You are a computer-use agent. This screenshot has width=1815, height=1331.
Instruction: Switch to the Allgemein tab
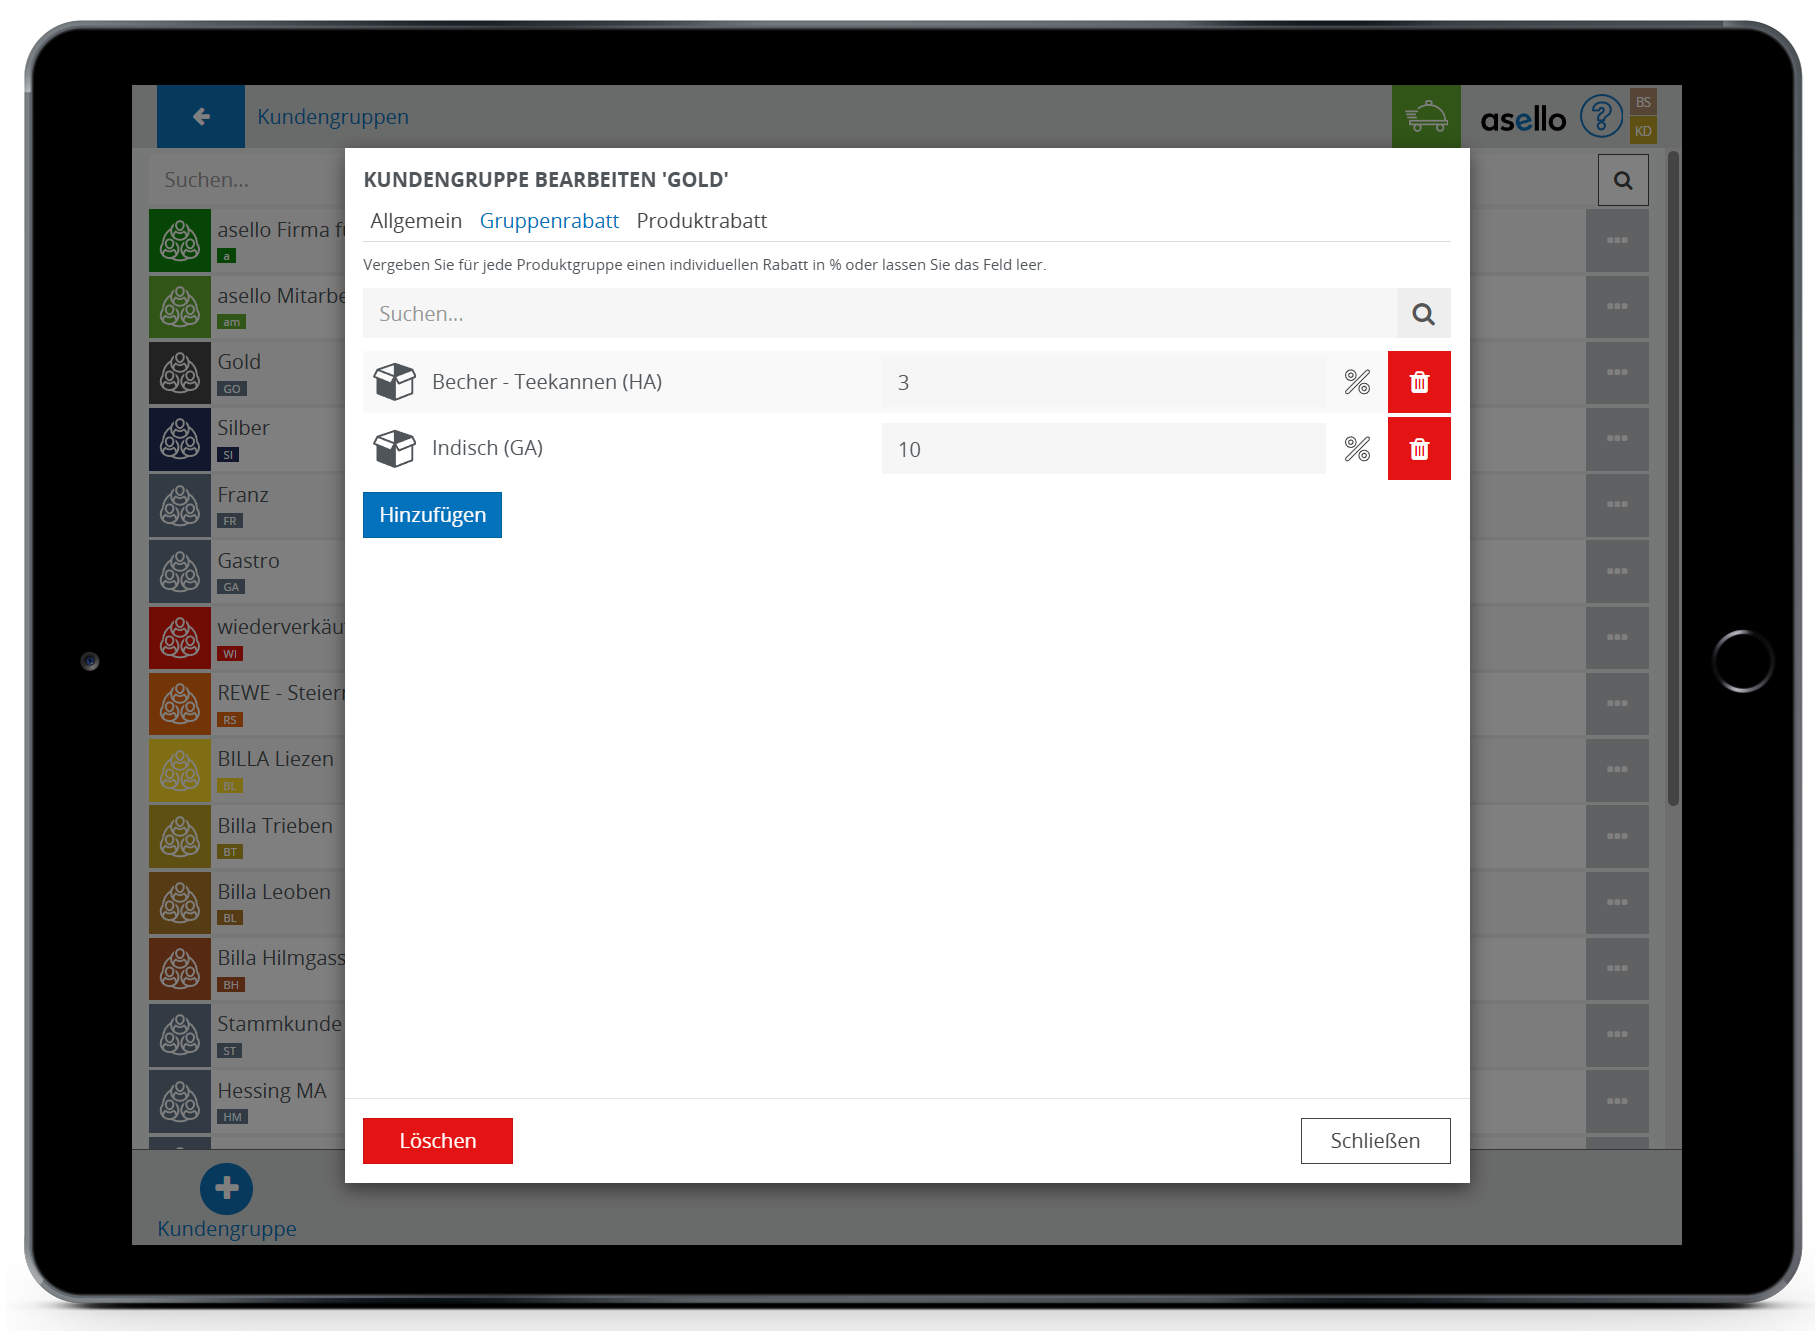click(416, 221)
